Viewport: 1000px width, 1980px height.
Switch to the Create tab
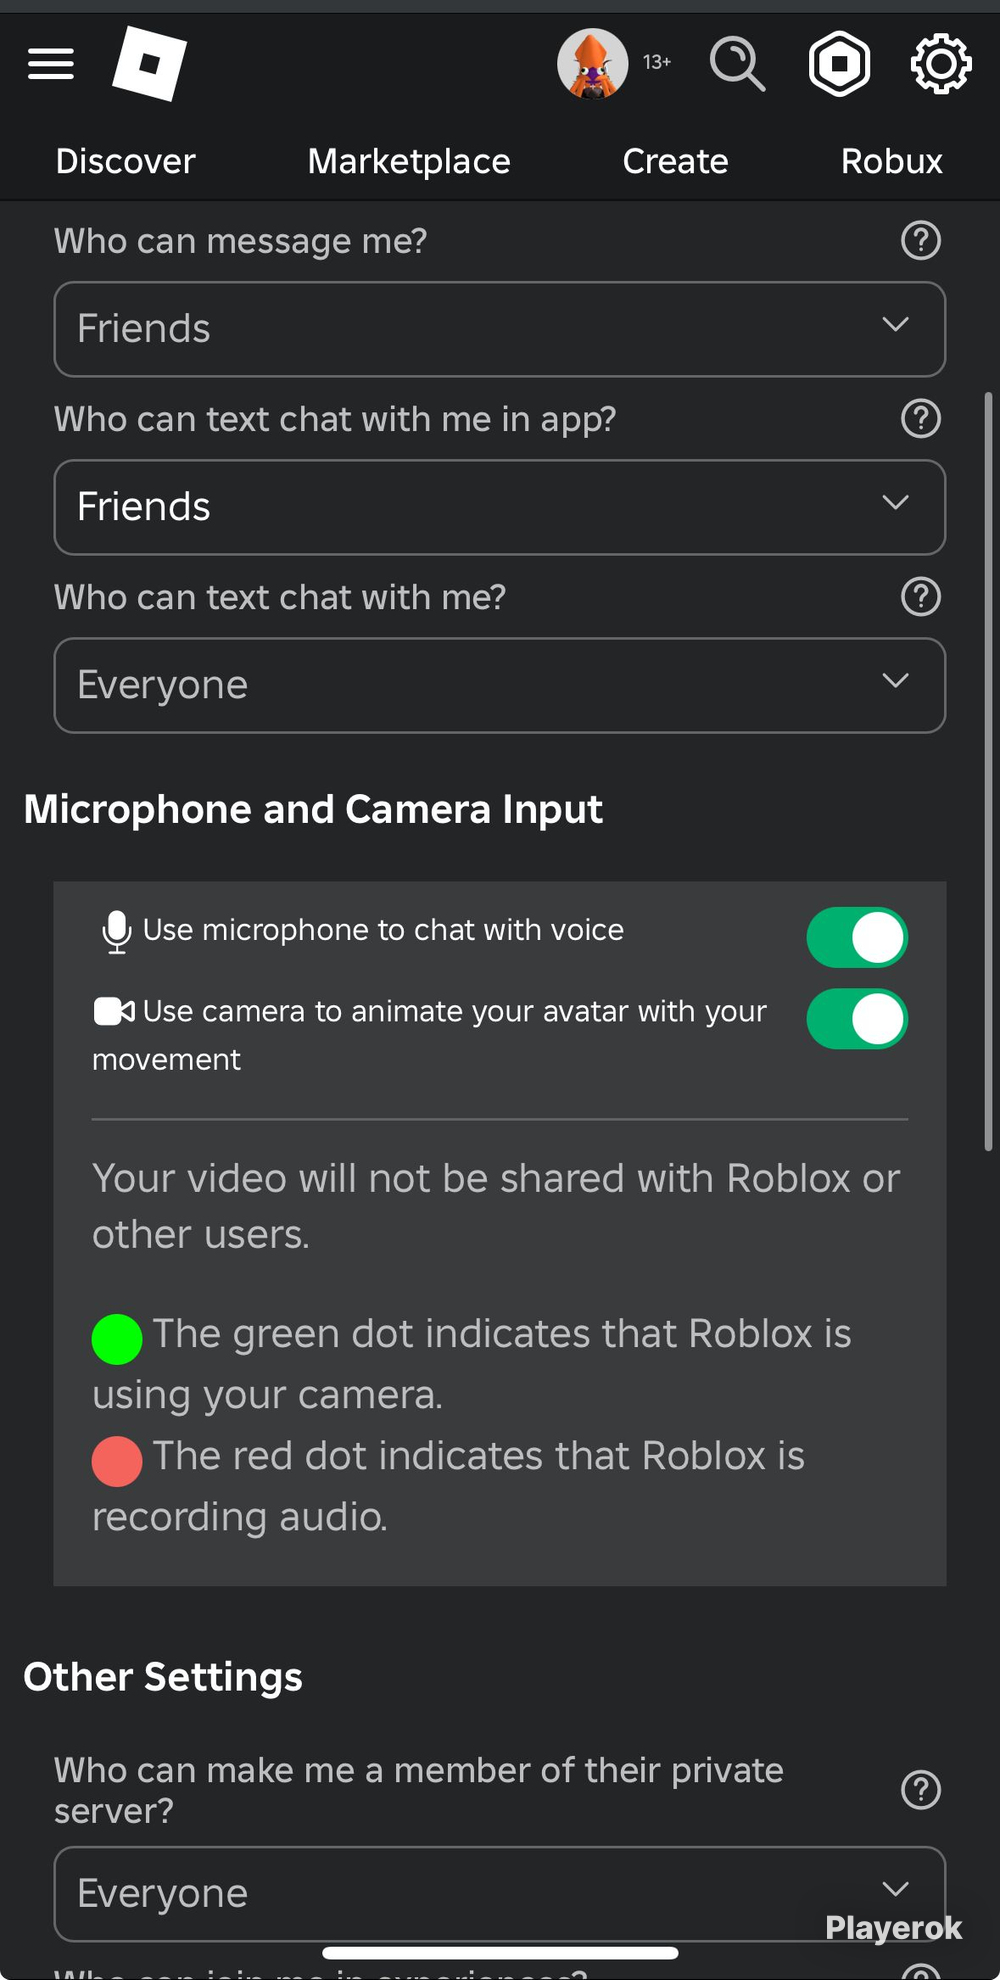pos(675,161)
